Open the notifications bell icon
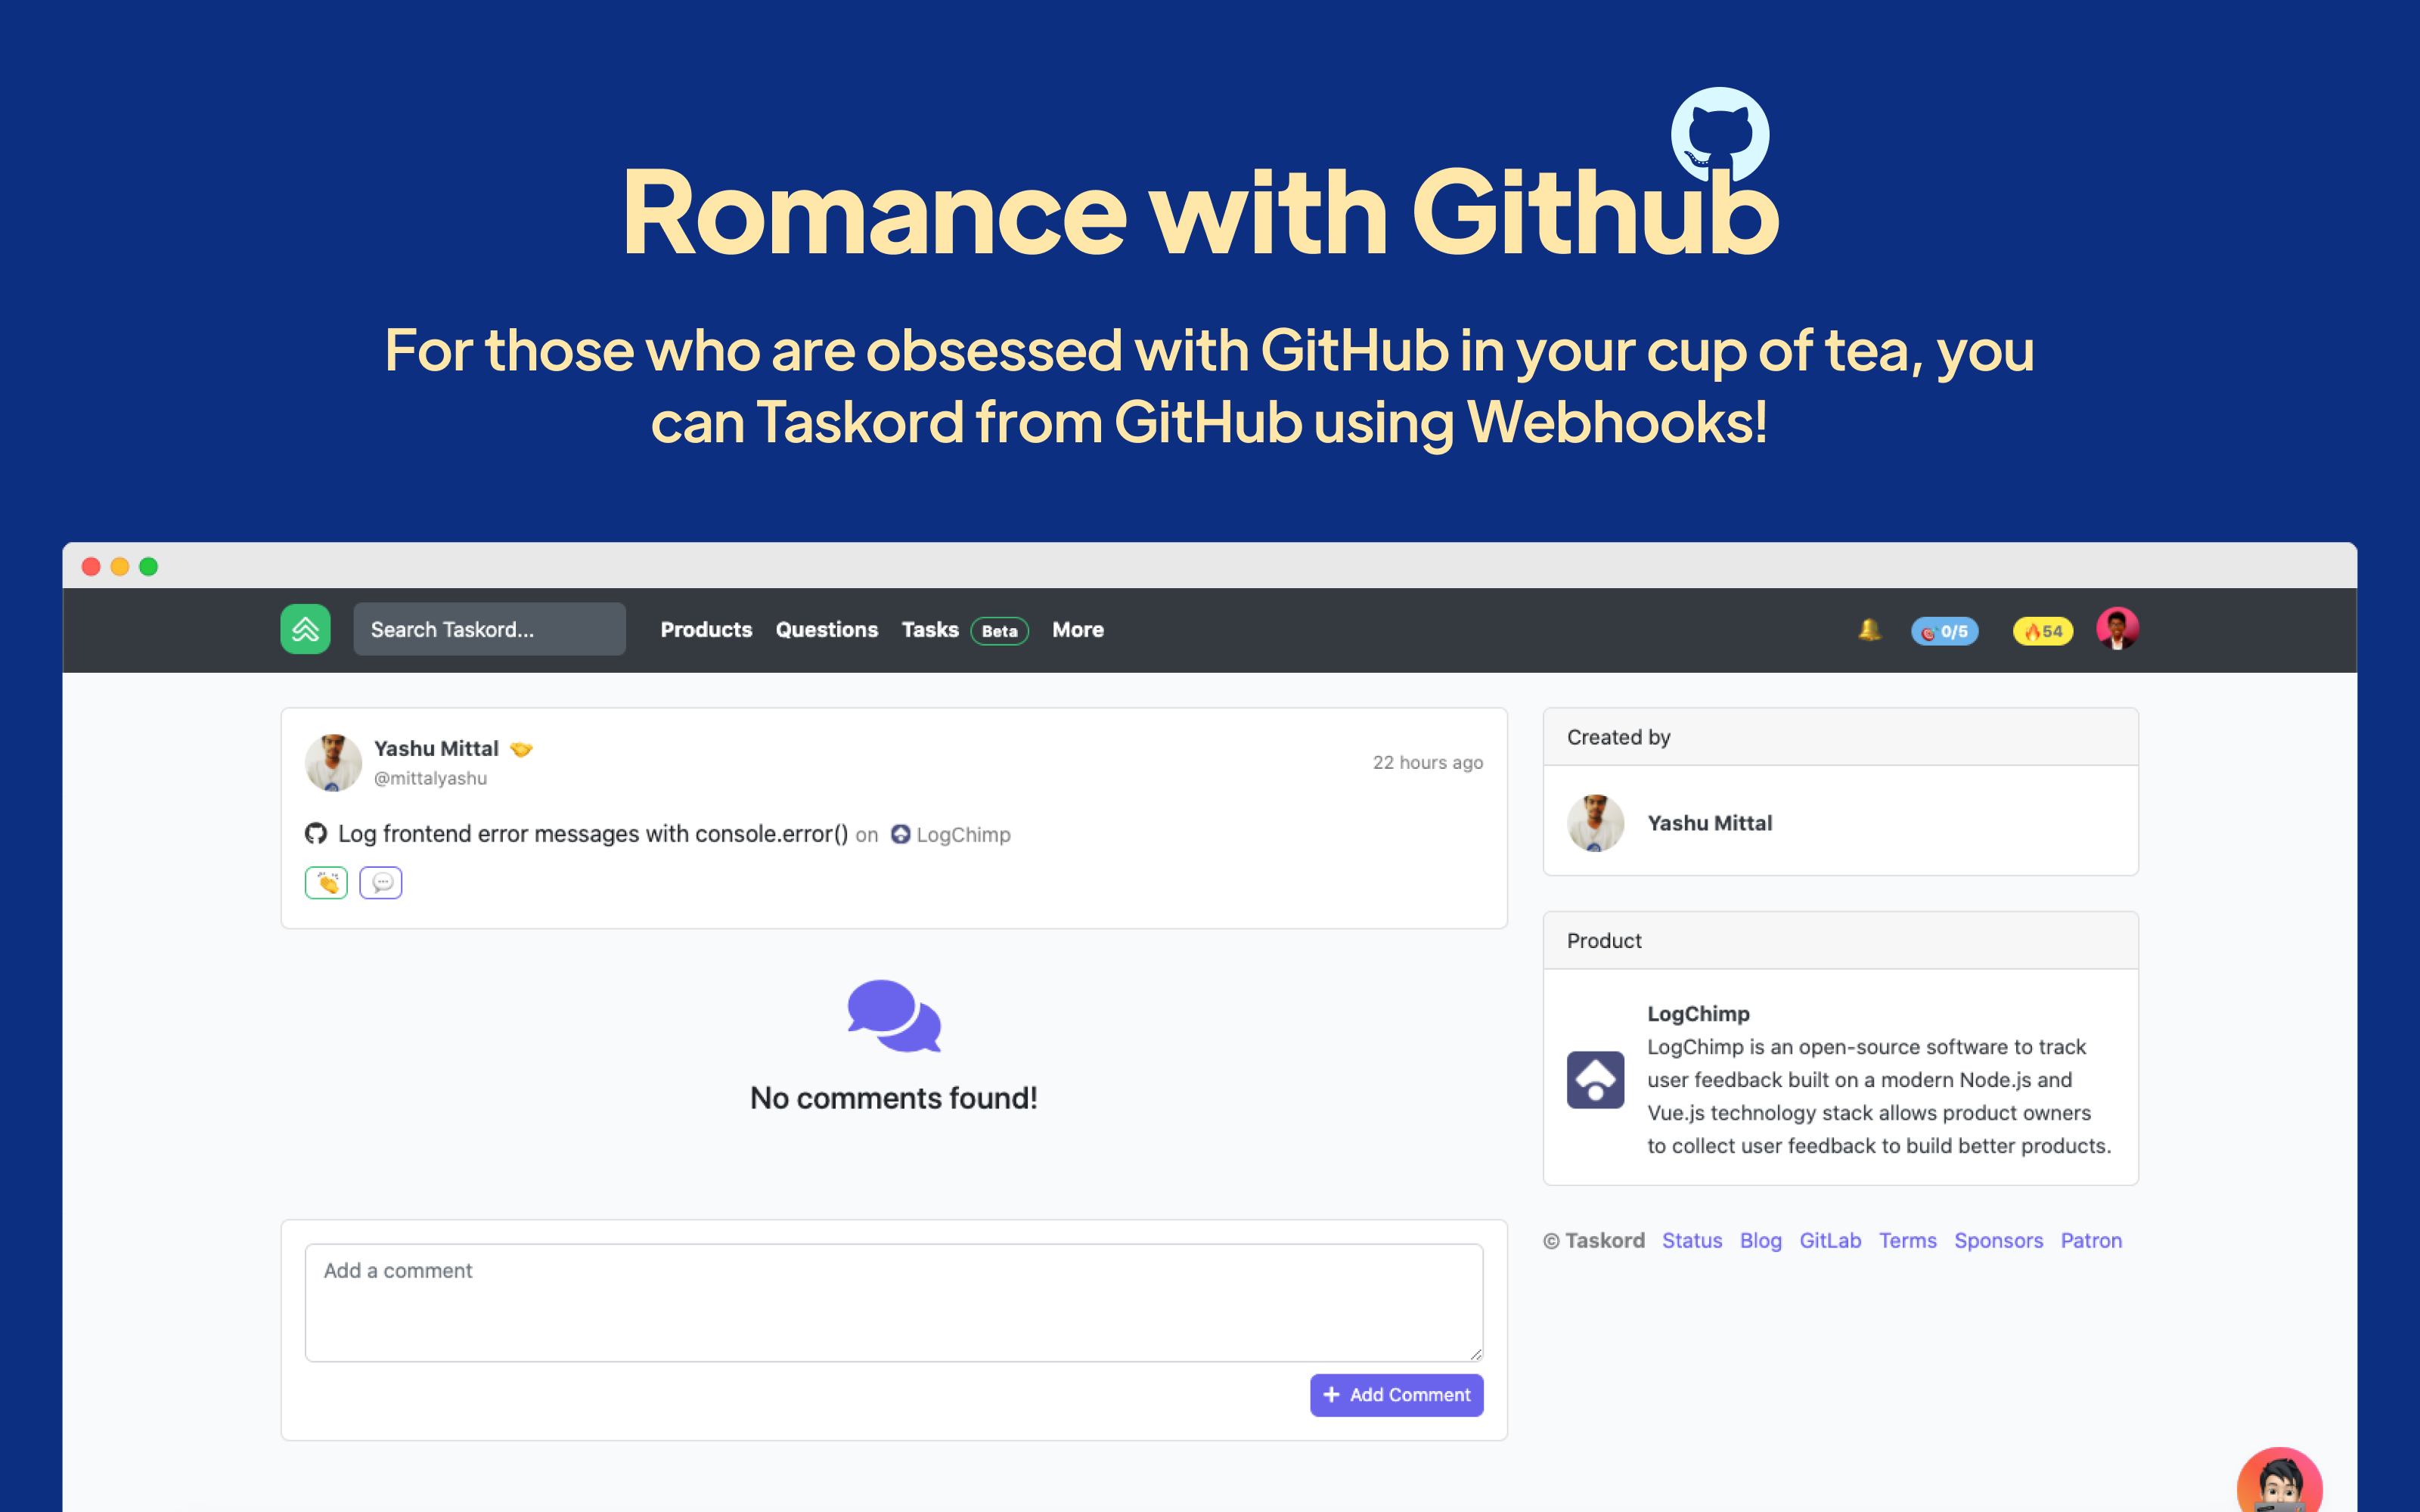The height and width of the screenshot is (1512, 2420). click(x=1869, y=629)
